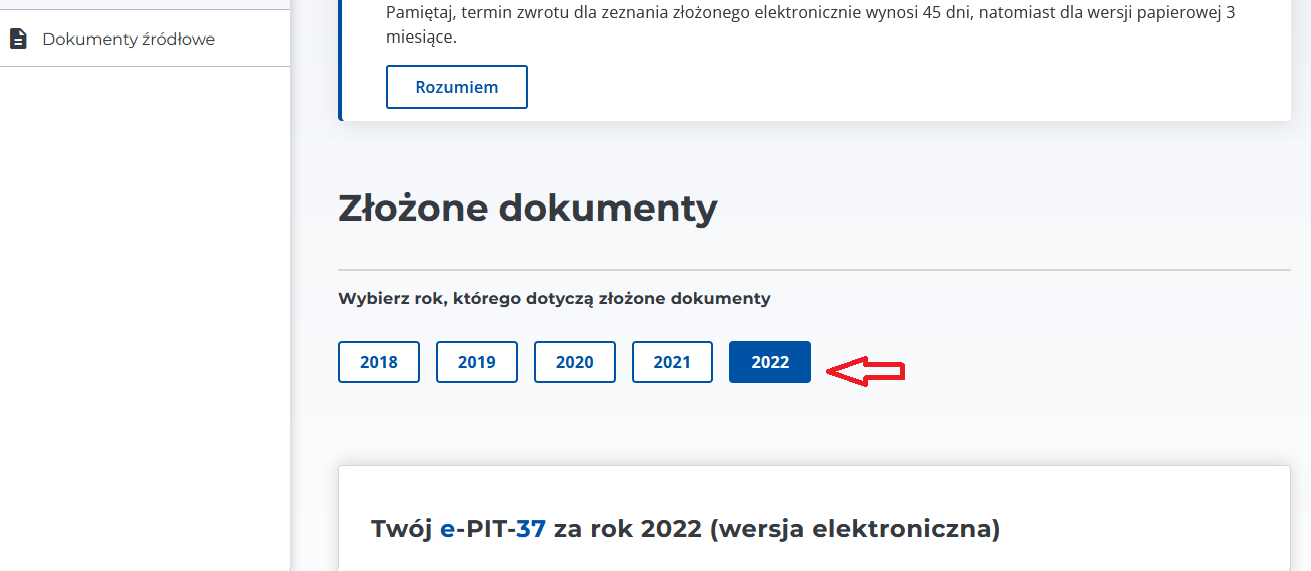Click the document icon beside Dokumenty źródłowe
The width and height of the screenshot is (1311, 571).
click(18, 39)
